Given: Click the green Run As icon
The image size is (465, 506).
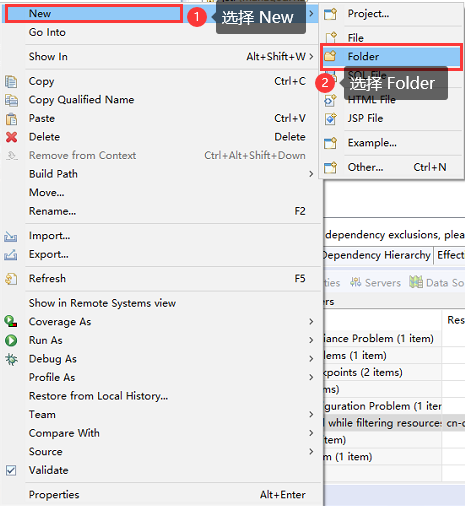Looking at the screenshot, I should click(11, 340).
